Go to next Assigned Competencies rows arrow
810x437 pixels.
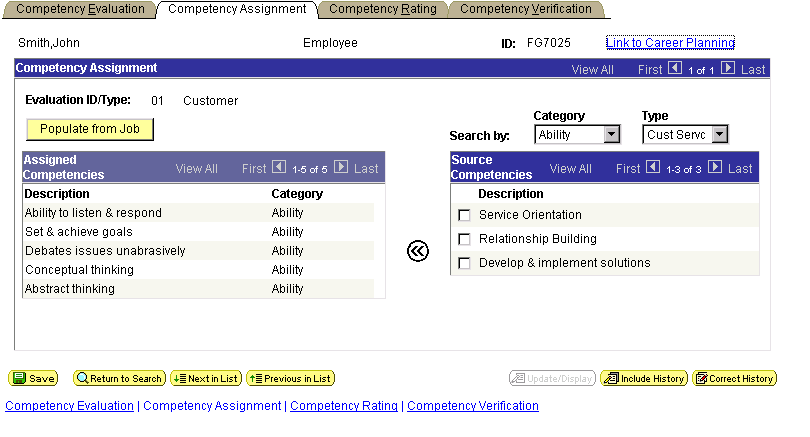[341, 167]
